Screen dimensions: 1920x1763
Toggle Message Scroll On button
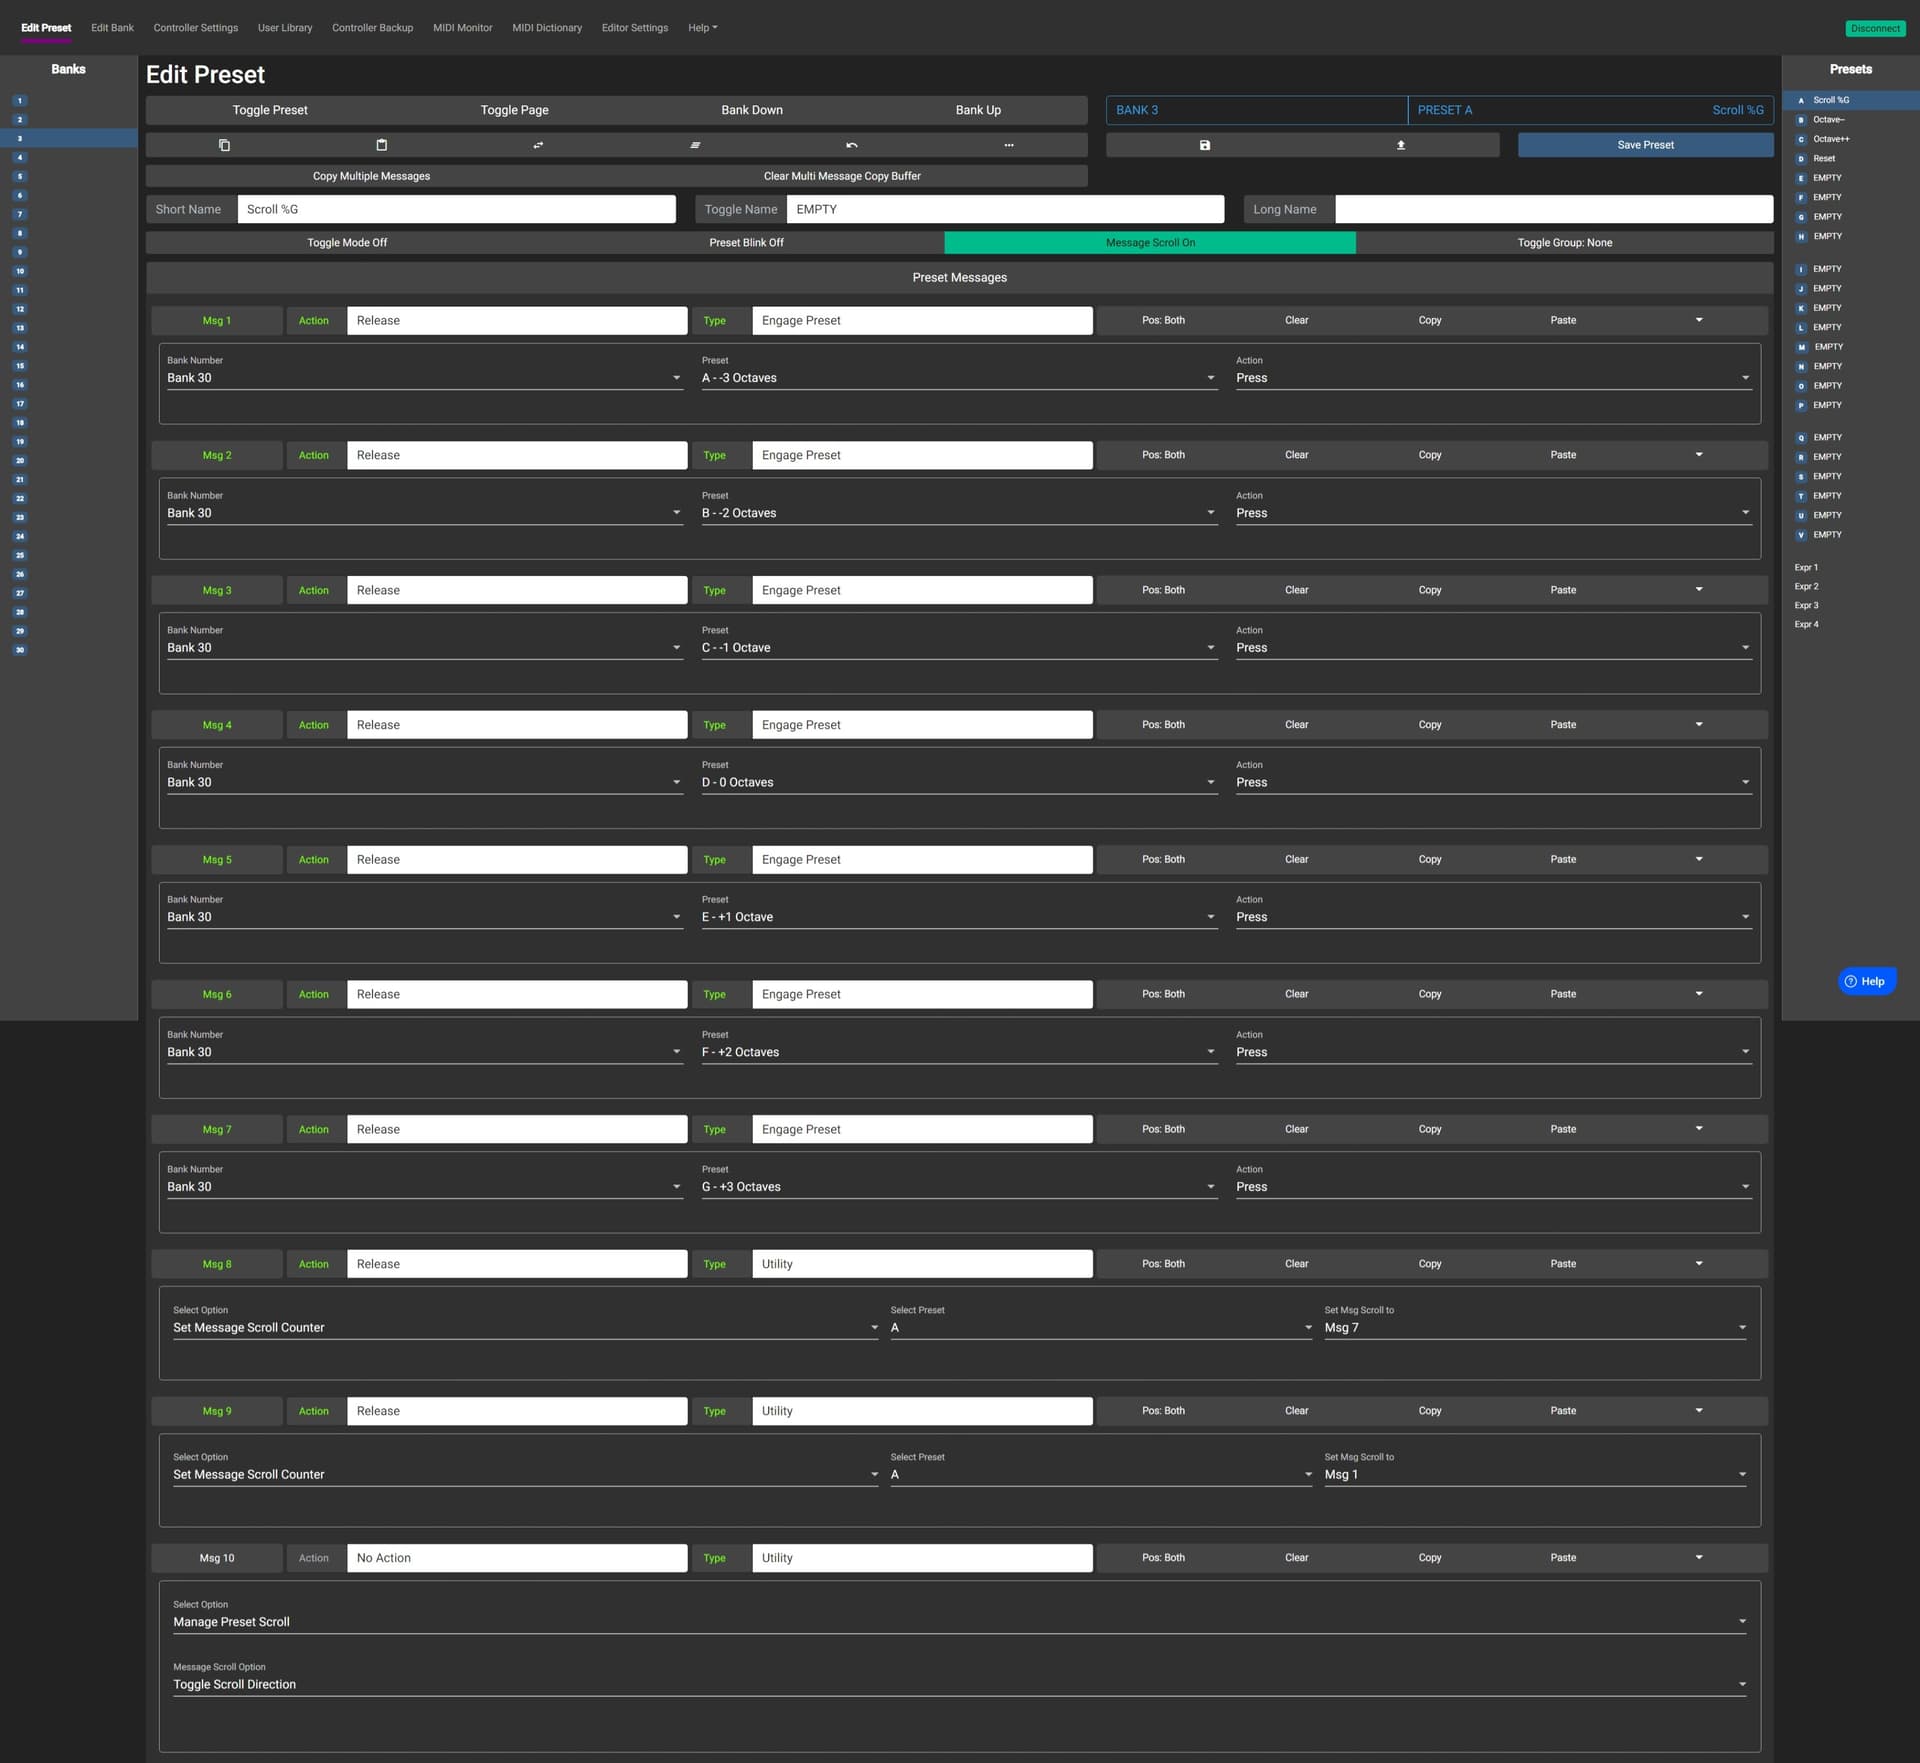coord(1149,243)
